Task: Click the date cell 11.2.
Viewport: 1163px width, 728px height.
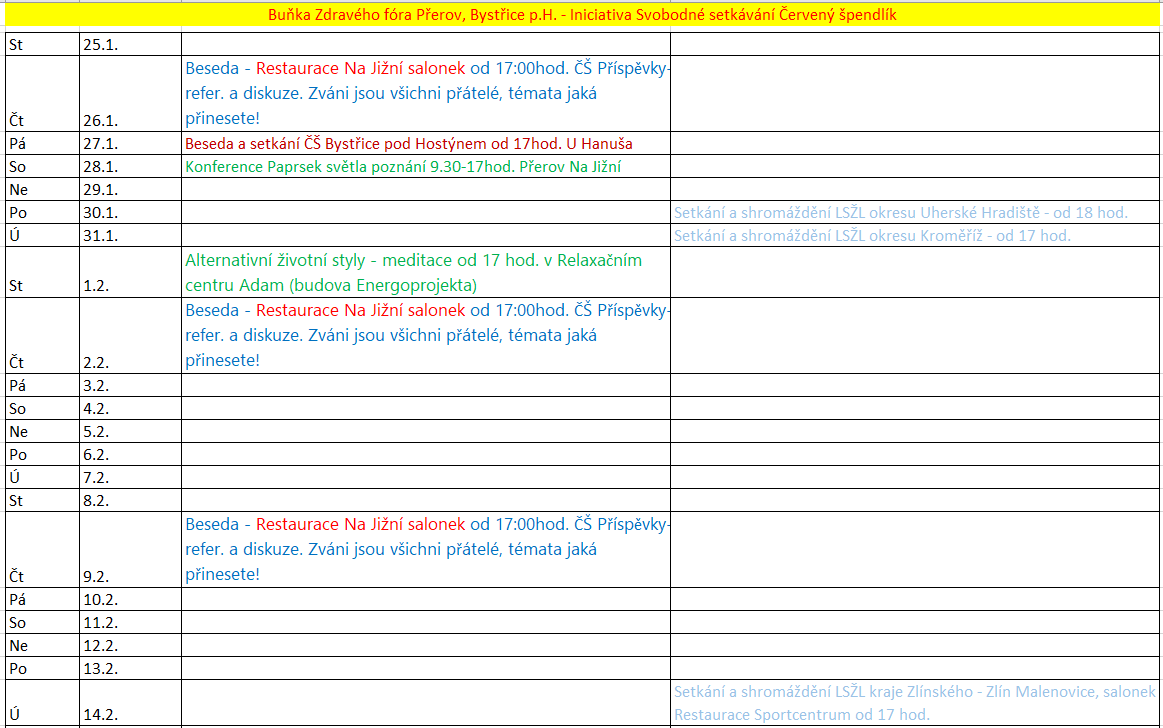Action: tap(130, 622)
